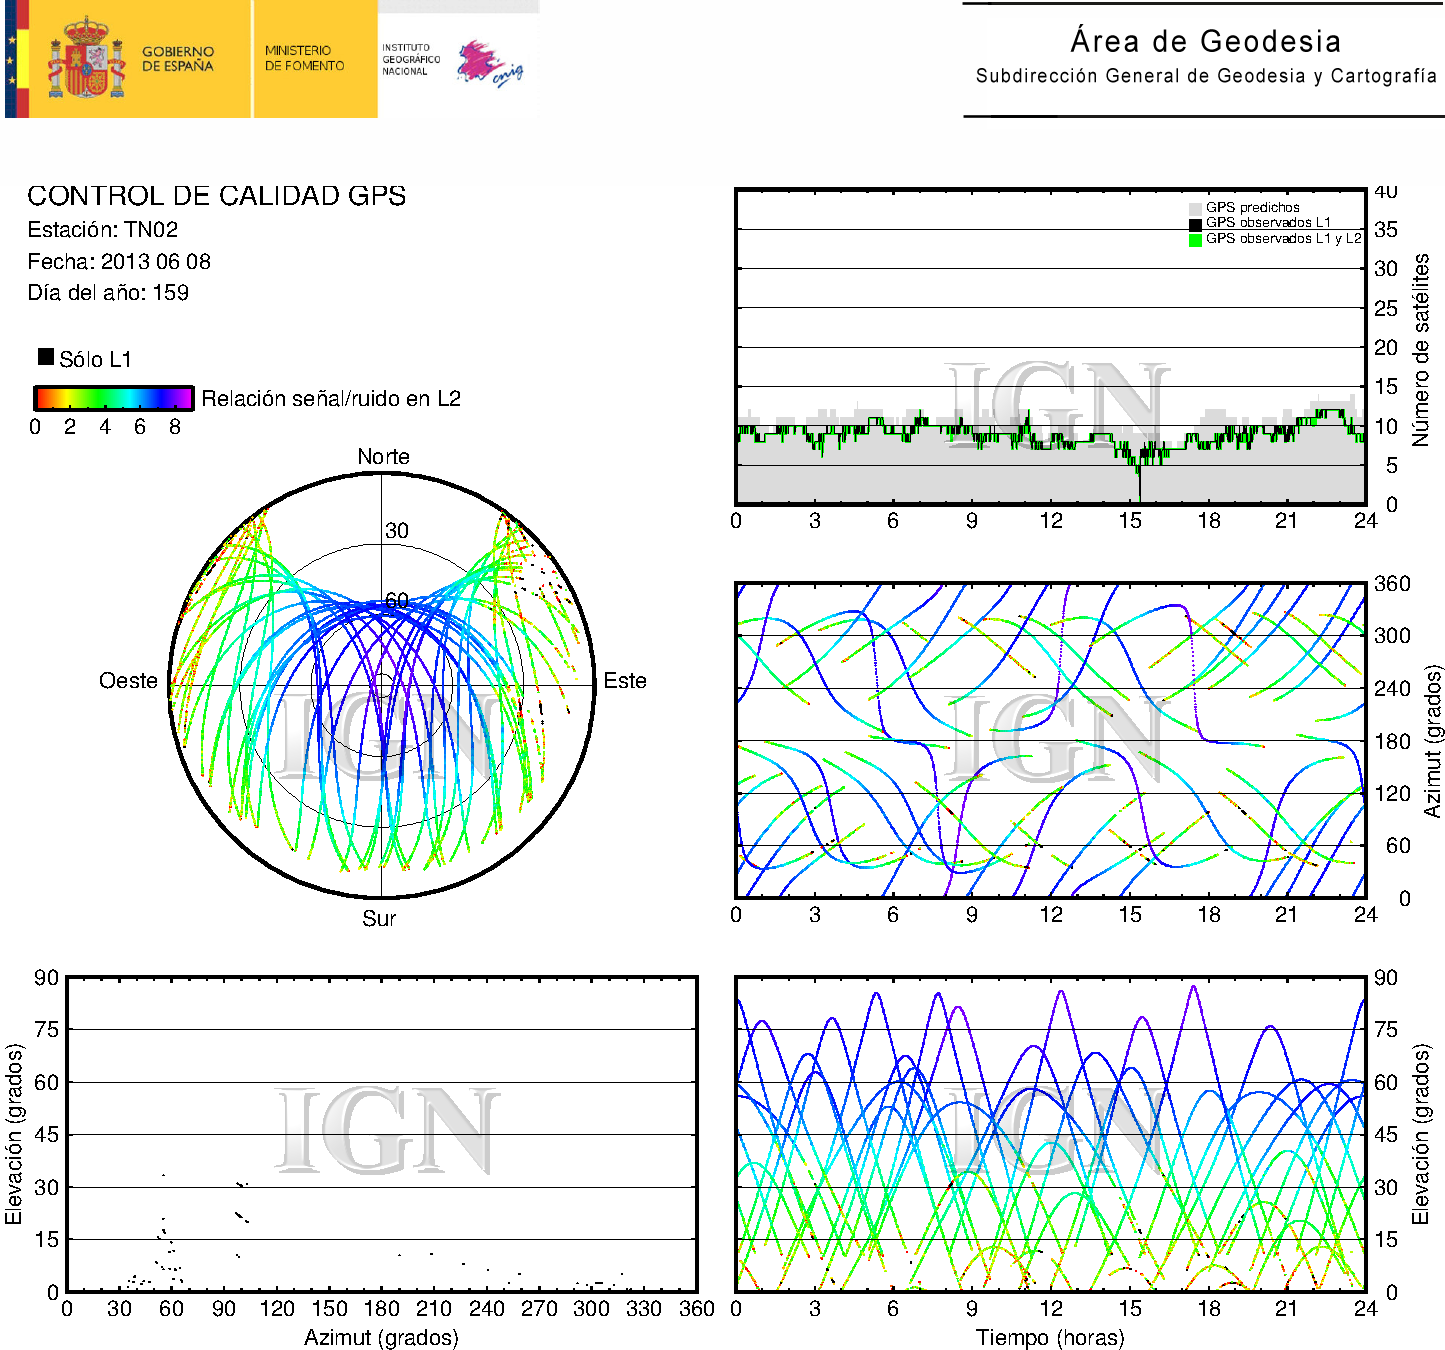Click the 8 value under the color bar
The height and width of the screenshot is (1350, 1445).
pyautogui.click(x=175, y=427)
